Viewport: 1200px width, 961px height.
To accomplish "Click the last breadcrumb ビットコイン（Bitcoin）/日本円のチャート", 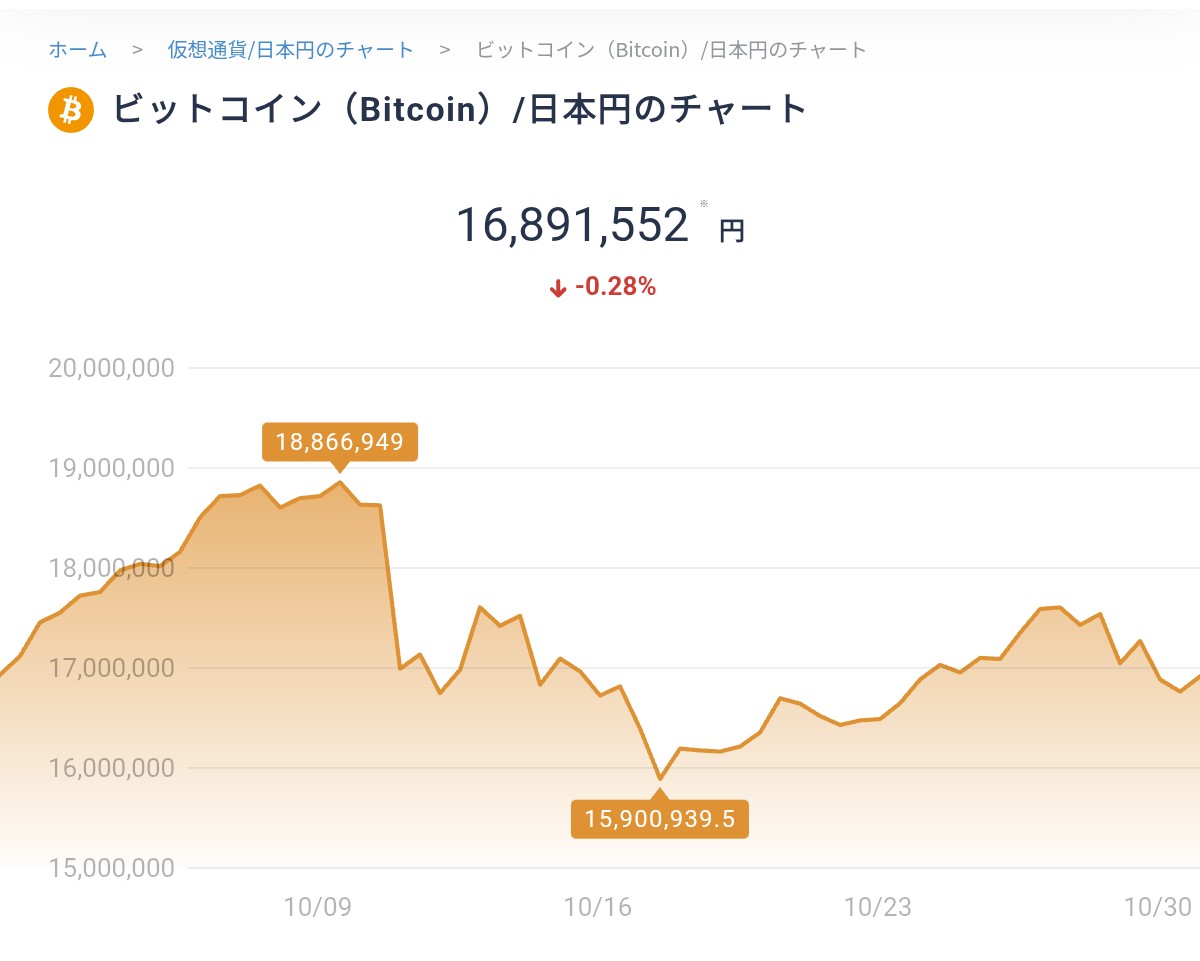I will [x=672, y=49].
